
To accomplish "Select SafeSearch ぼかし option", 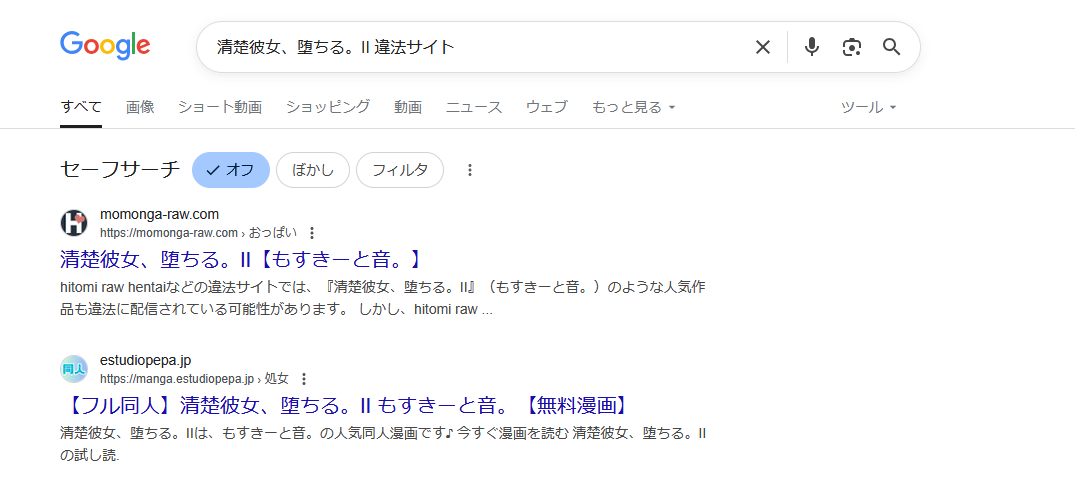I will click(313, 170).
